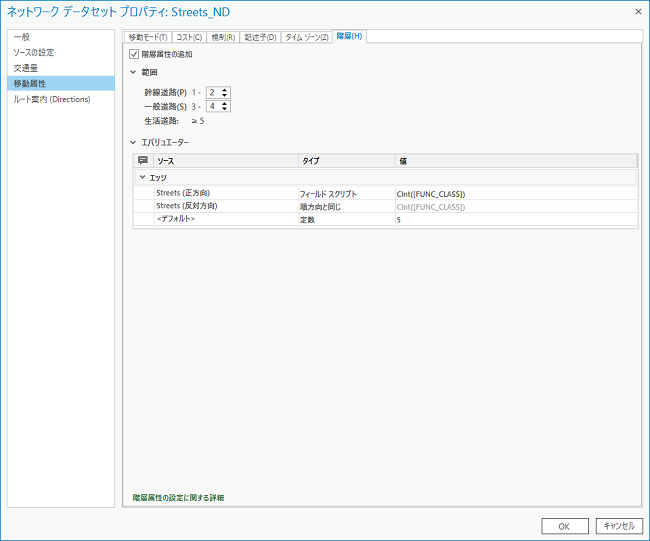This screenshot has width=650, height=541.
Task: Collapse the 範囲 section
Action: click(x=133, y=73)
